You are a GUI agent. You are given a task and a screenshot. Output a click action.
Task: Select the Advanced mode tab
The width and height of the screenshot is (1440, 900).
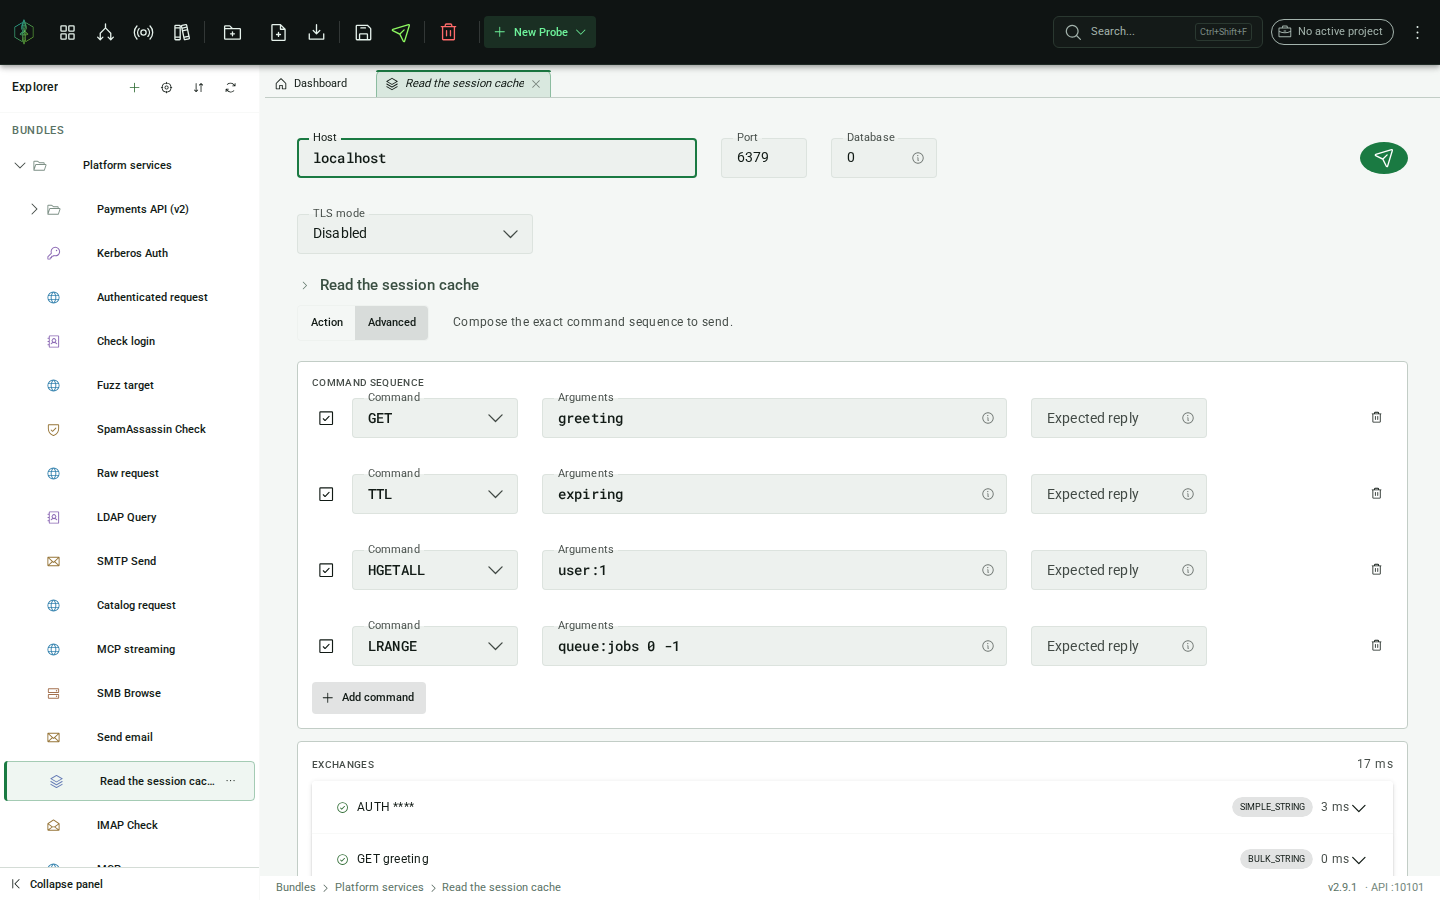[x=392, y=323]
